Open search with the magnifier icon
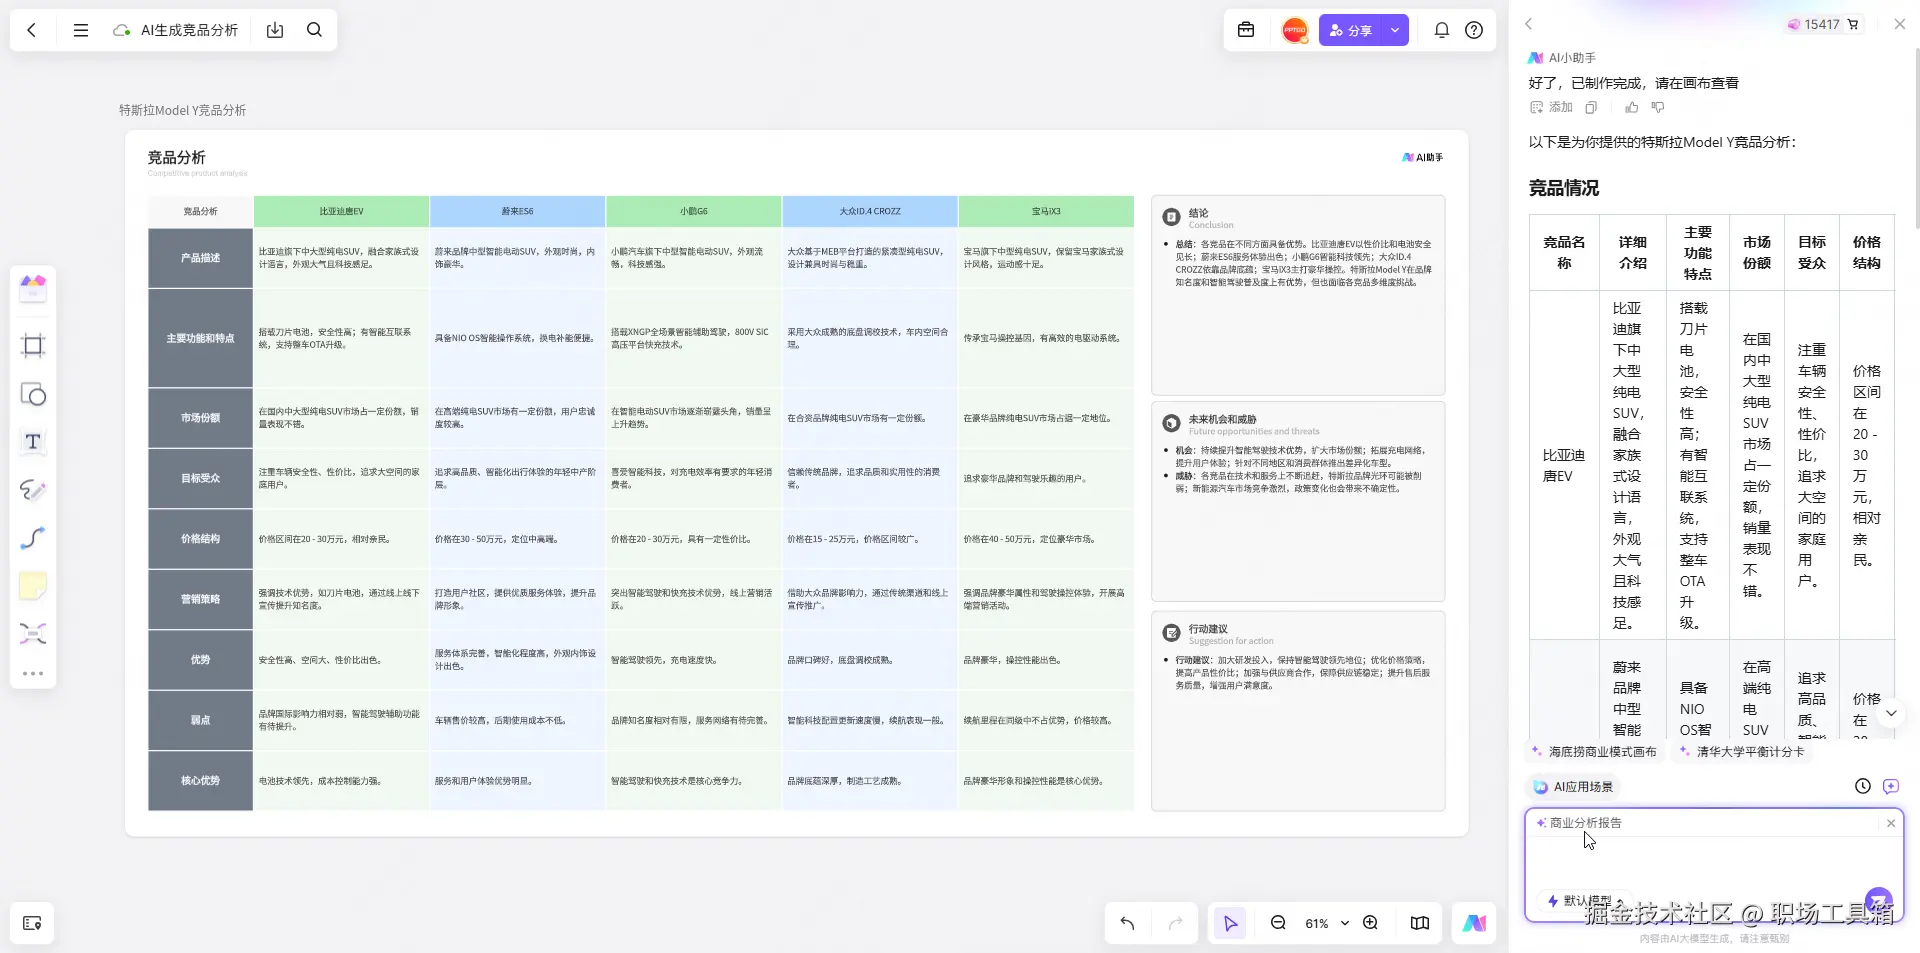The height and width of the screenshot is (953, 1920). pos(314,30)
